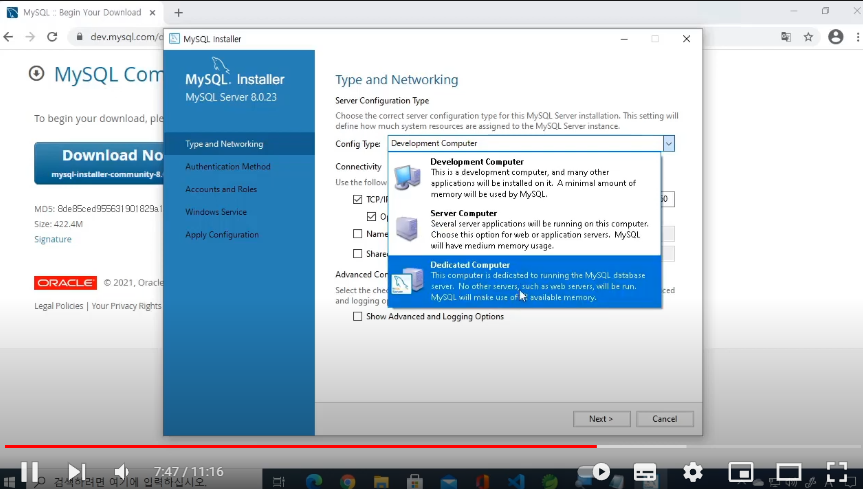This screenshot has height=489, width=863.
Task: Choose the Server Computer option
Action: coord(525,229)
